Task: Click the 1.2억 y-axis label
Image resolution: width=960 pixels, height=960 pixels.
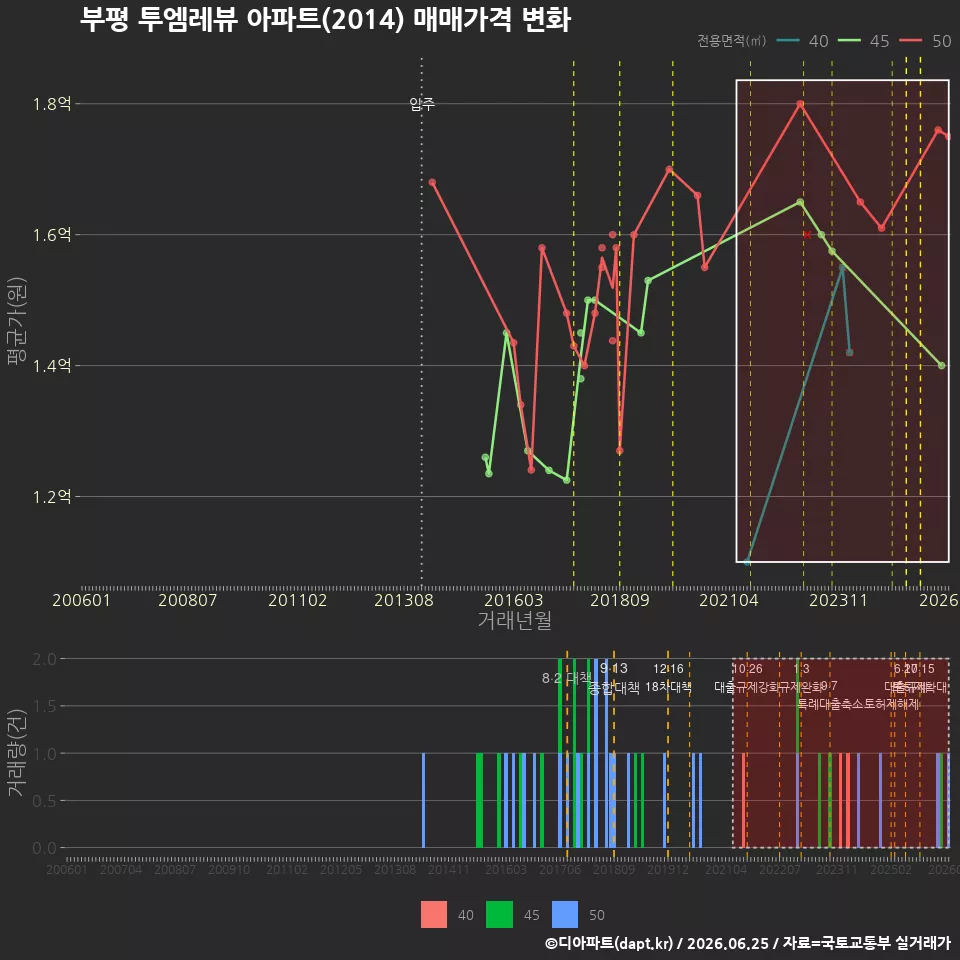Action: click(x=52, y=497)
